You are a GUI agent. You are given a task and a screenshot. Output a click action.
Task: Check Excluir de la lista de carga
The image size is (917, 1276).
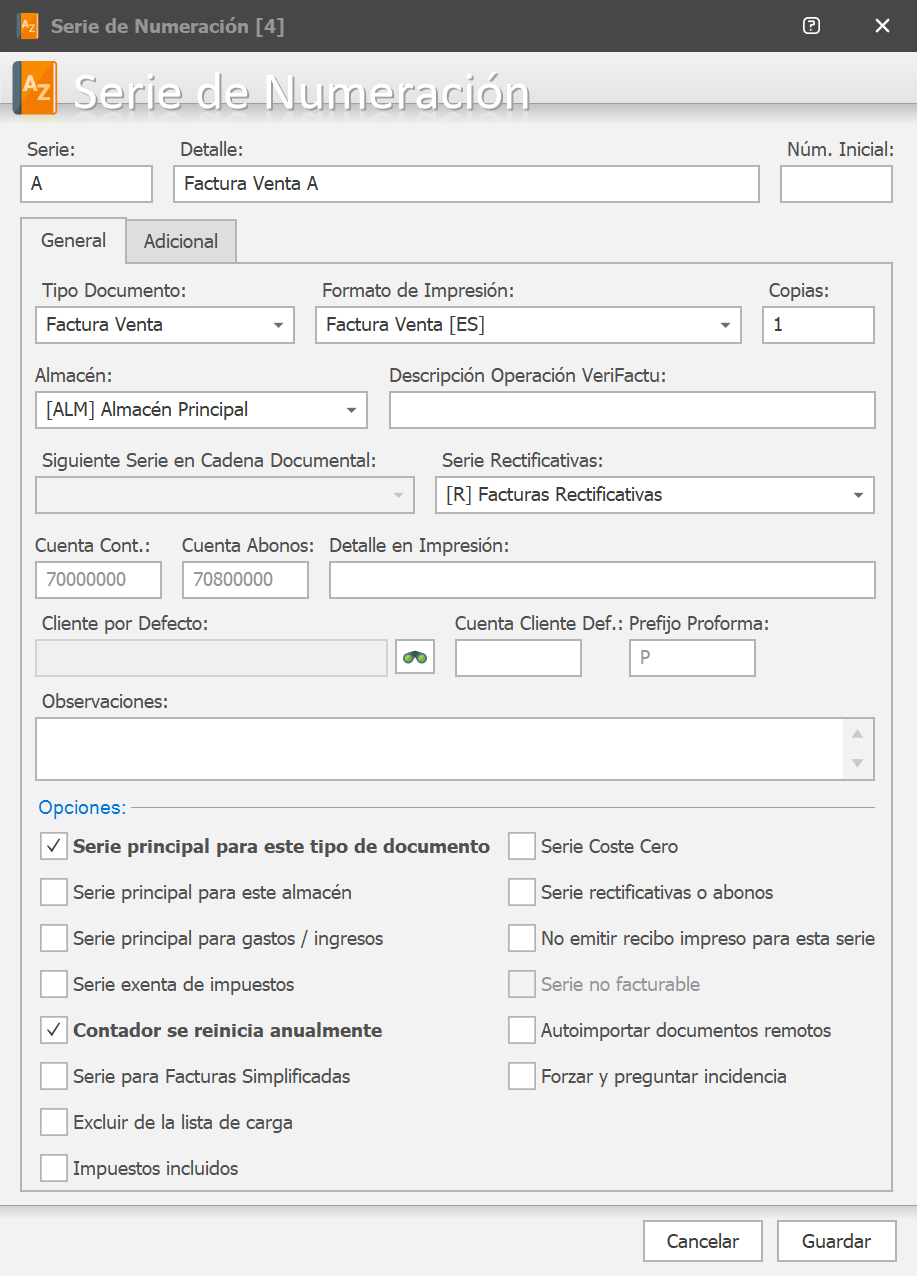click(x=54, y=1122)
